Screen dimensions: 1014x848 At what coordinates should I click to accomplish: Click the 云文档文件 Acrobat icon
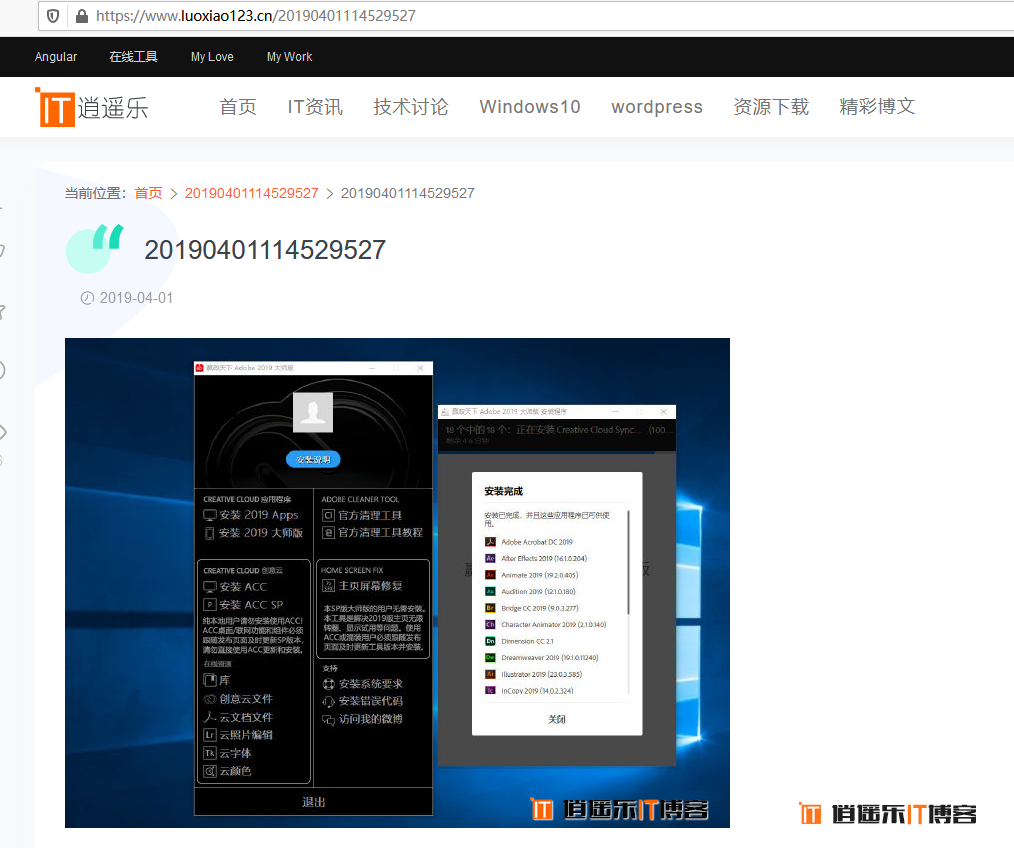(210, 717)
